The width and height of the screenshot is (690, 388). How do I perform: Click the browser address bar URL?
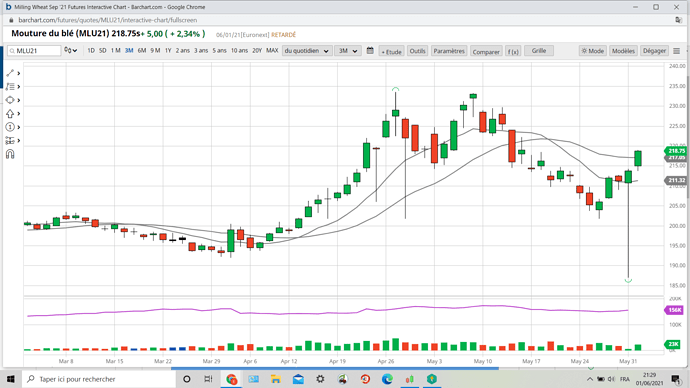tap(108, 20)
